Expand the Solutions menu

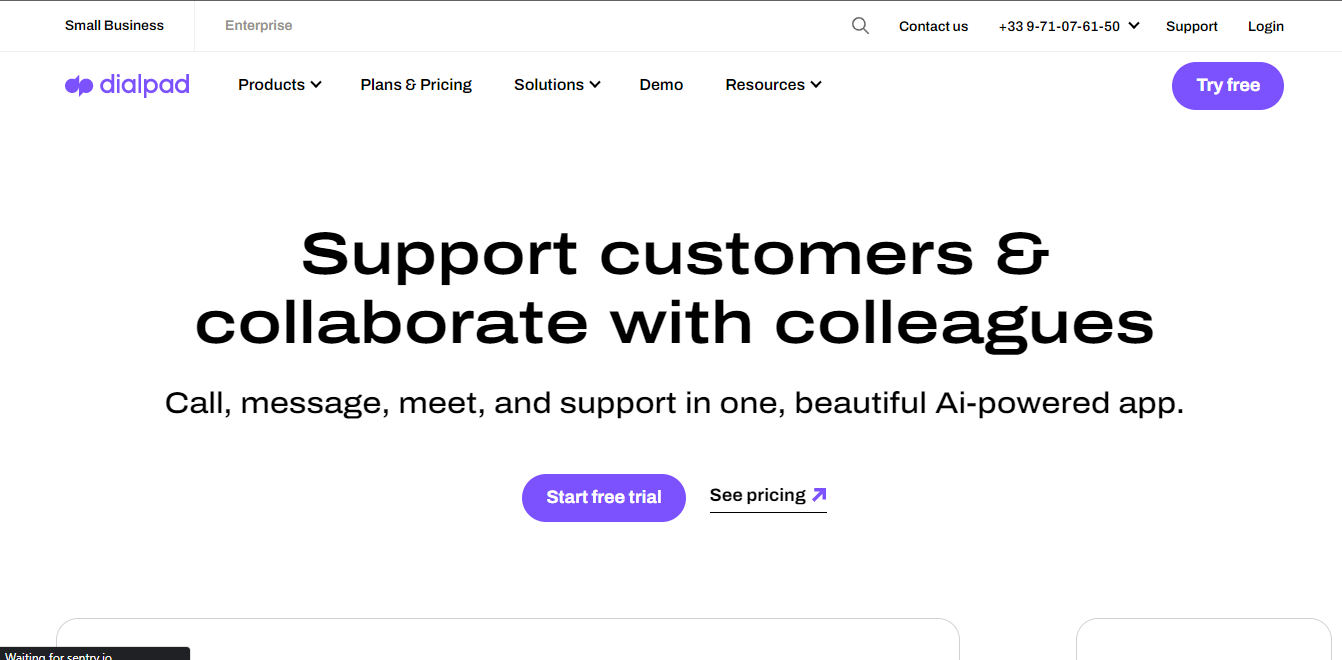point(557,85)
